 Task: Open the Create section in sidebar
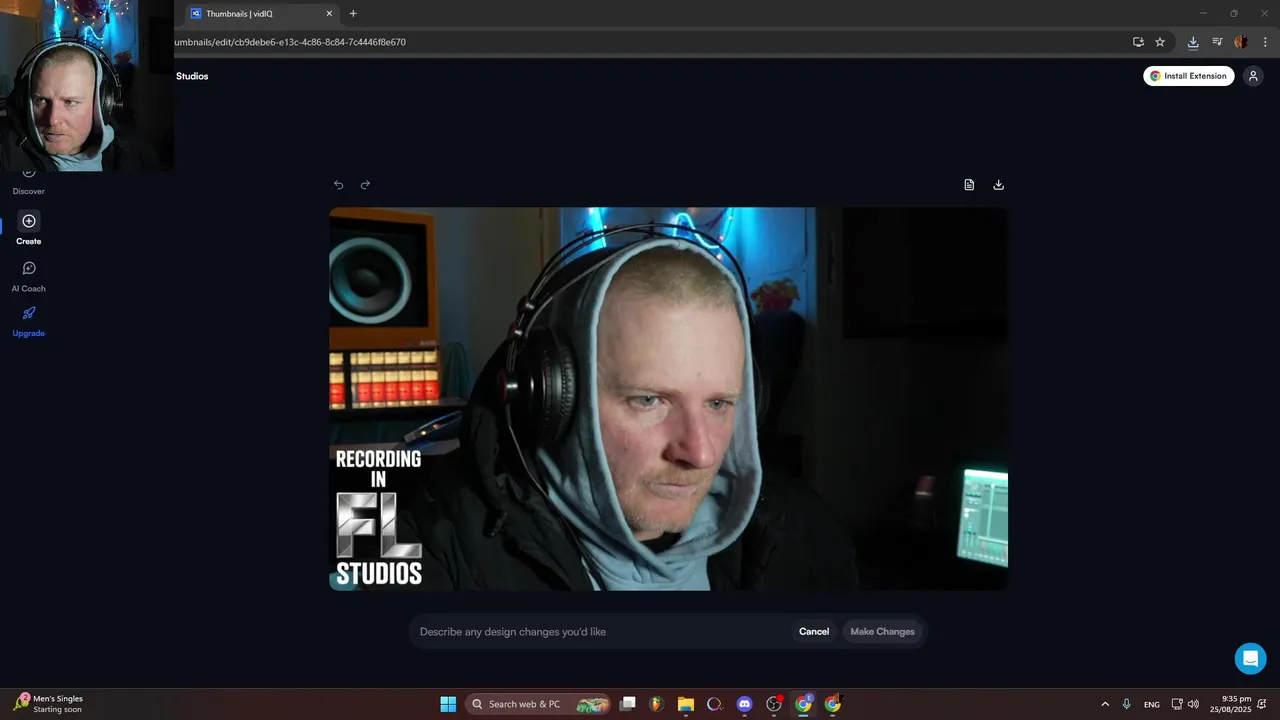pos(29,229)
